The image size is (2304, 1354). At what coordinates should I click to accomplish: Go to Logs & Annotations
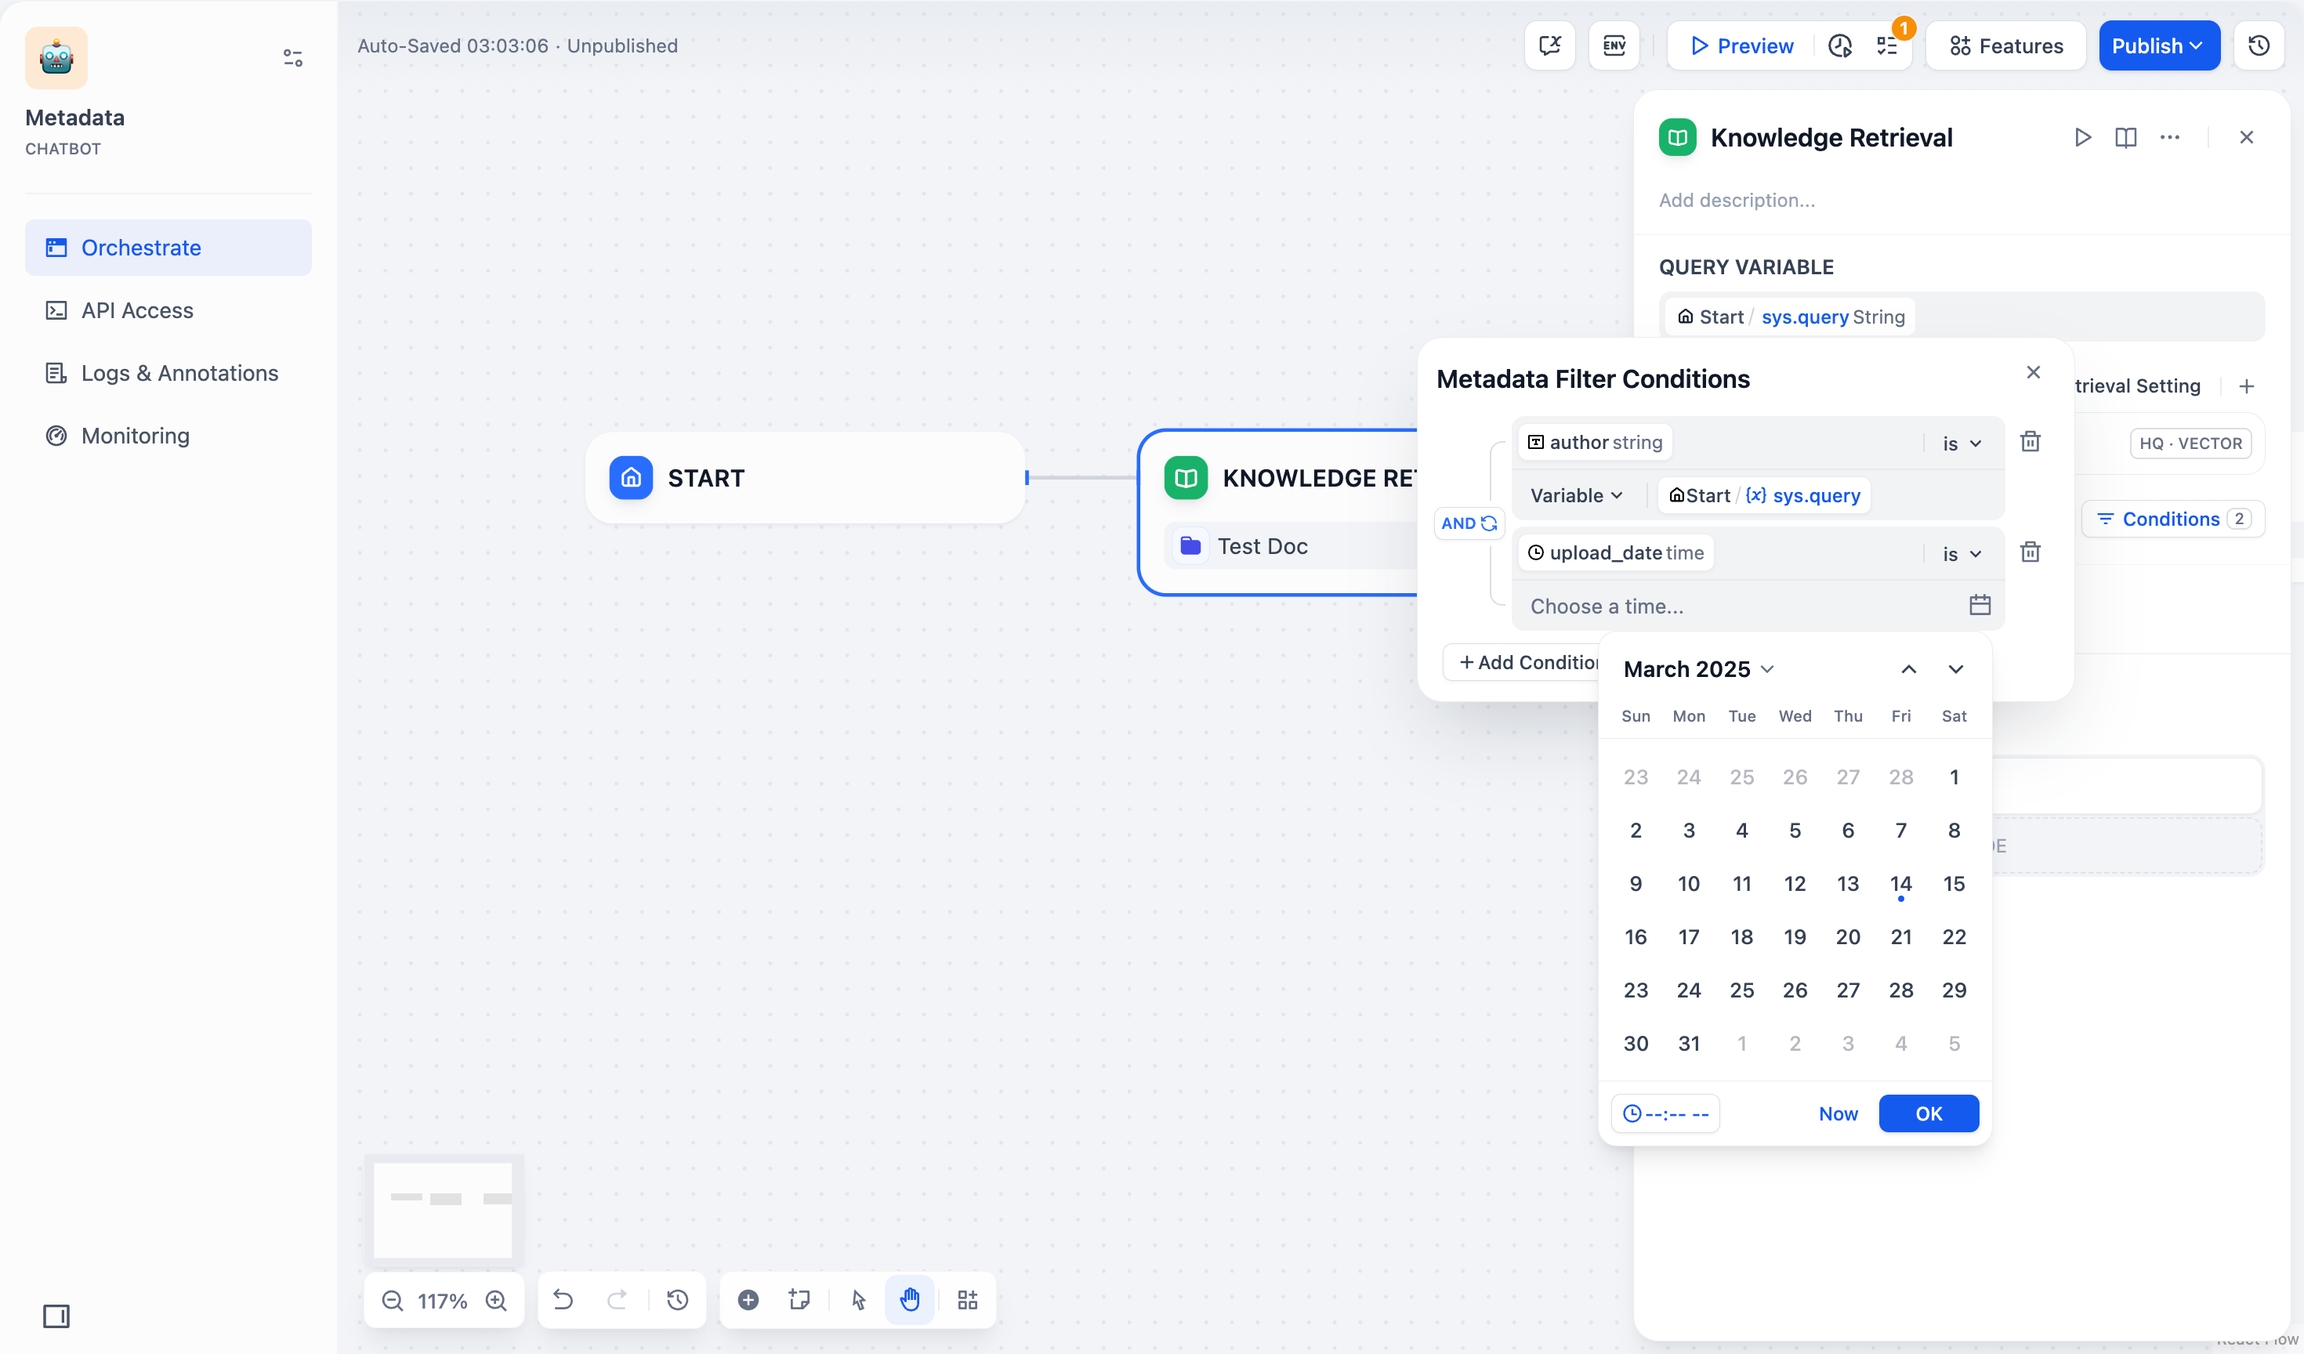(179, 373)
